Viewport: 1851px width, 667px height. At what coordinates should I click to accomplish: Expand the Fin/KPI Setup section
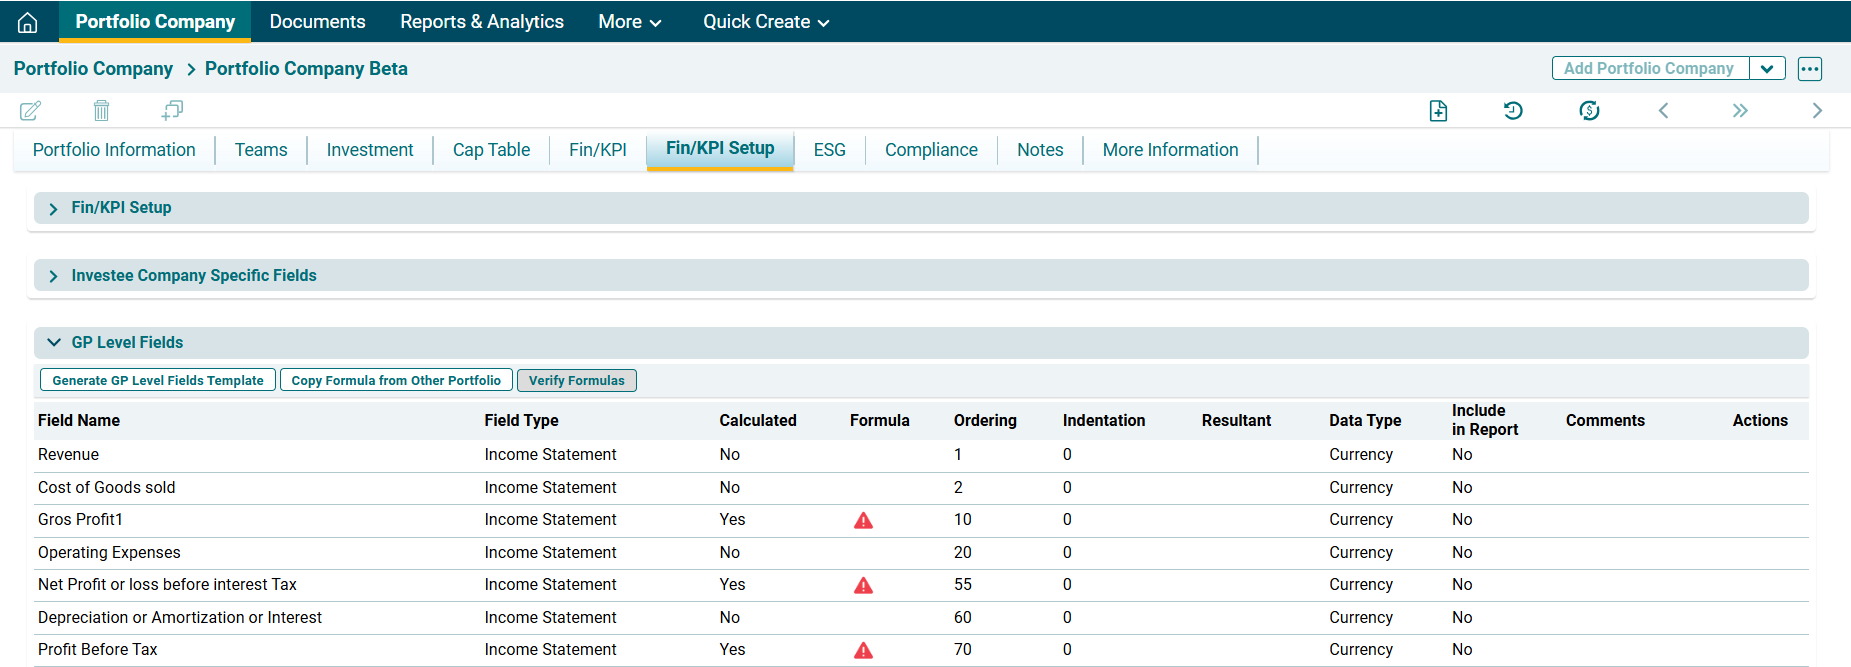click(54, 208)
